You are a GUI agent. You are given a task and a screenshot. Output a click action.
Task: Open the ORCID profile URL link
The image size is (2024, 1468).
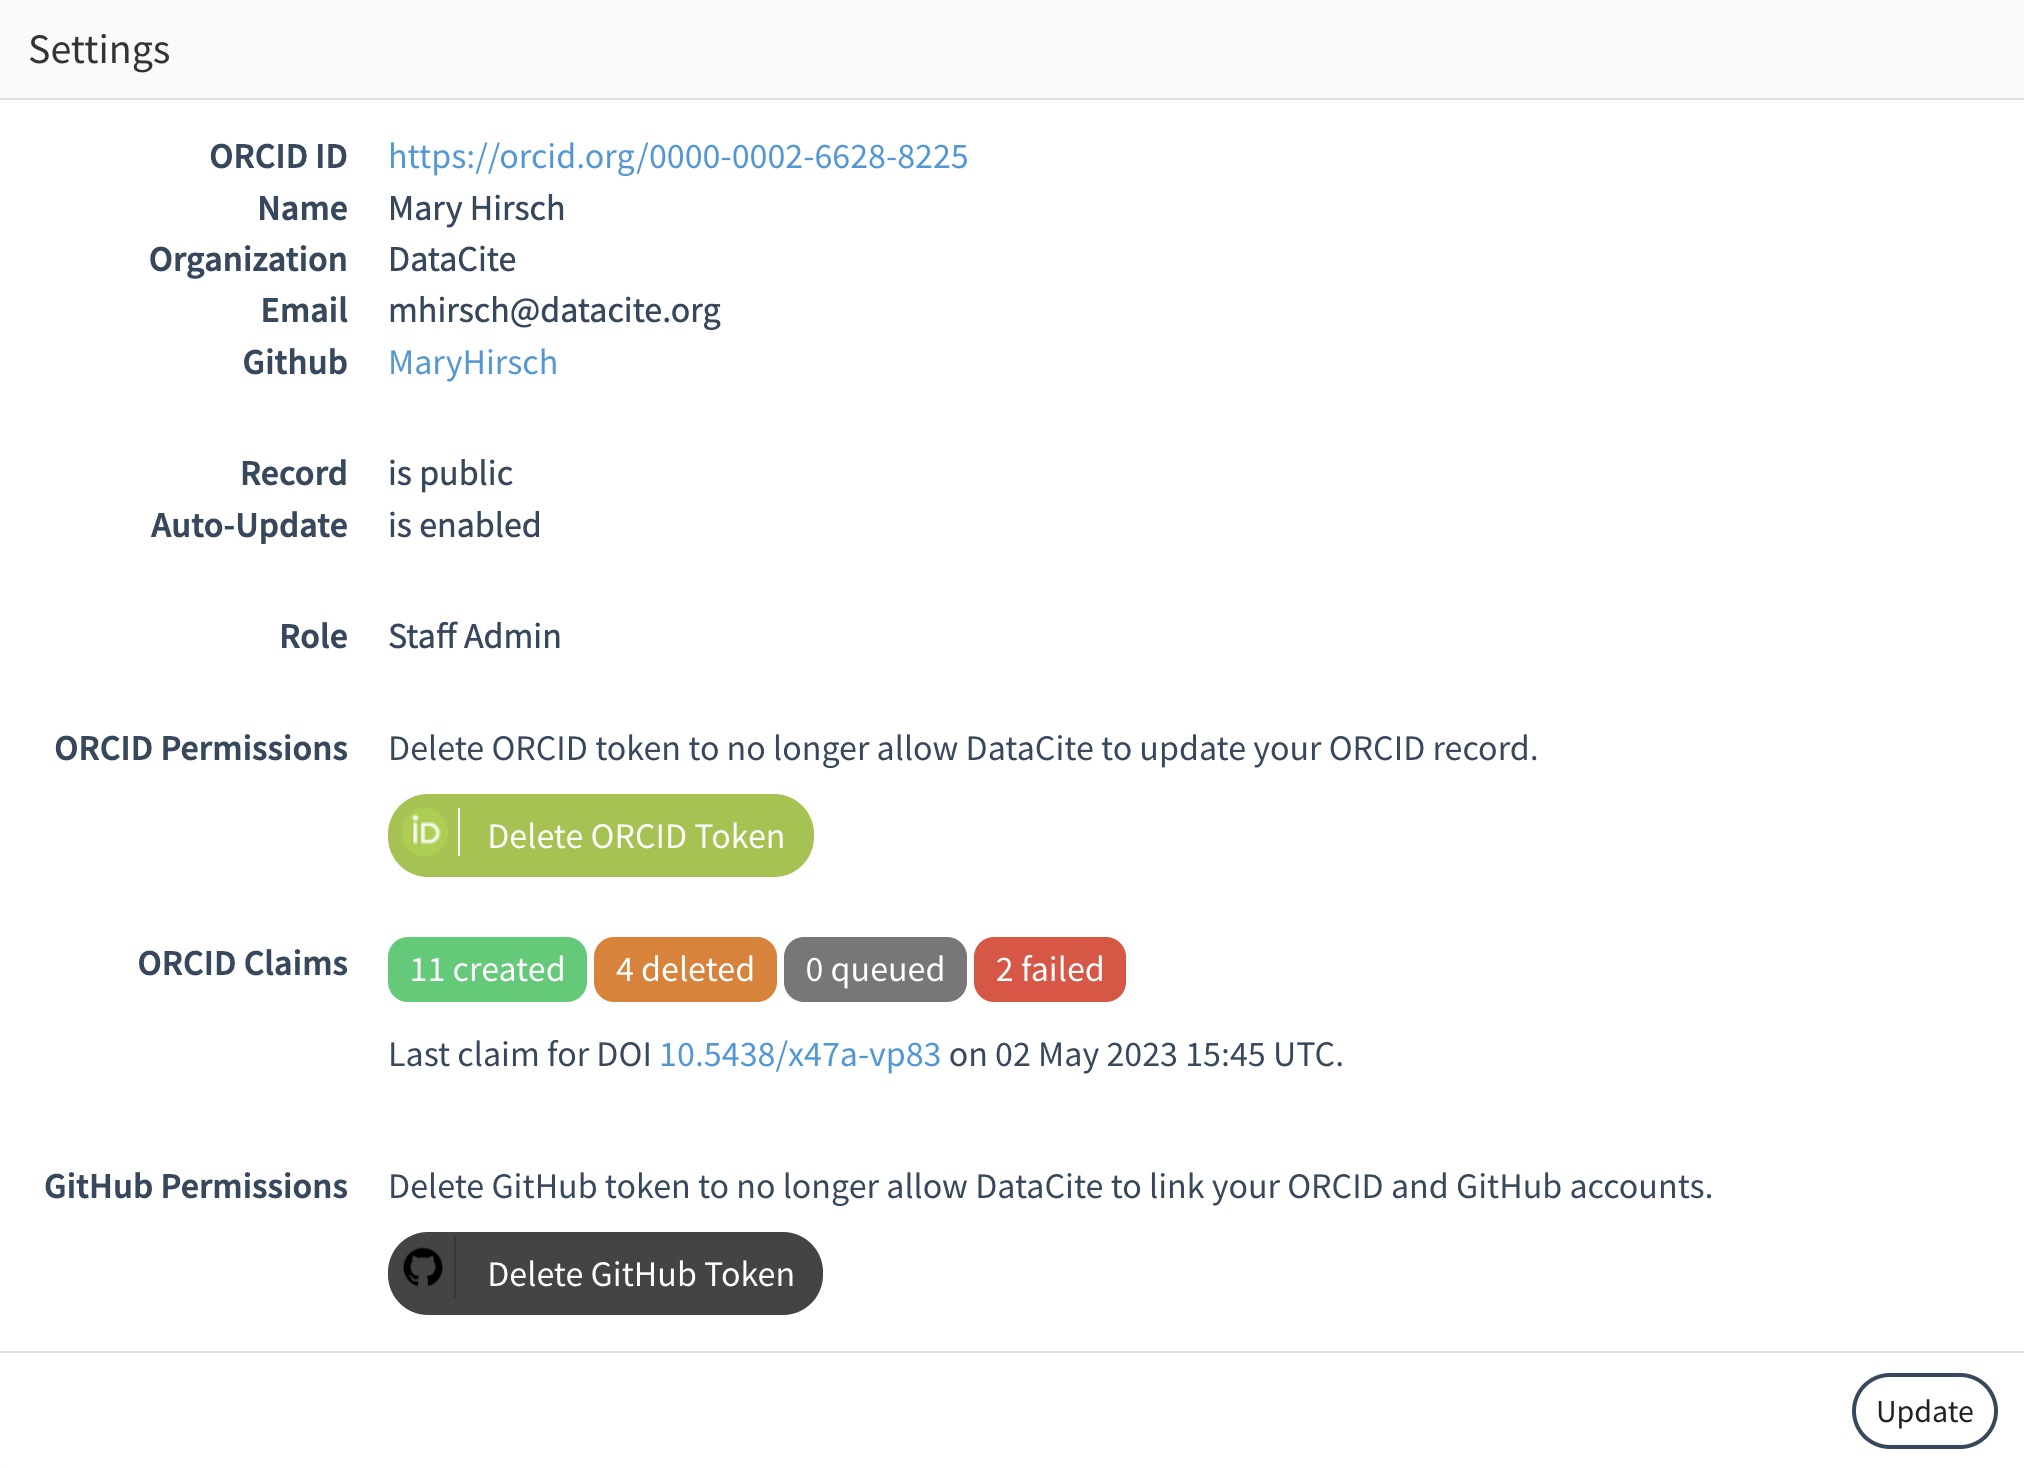[x=678, y=157]
